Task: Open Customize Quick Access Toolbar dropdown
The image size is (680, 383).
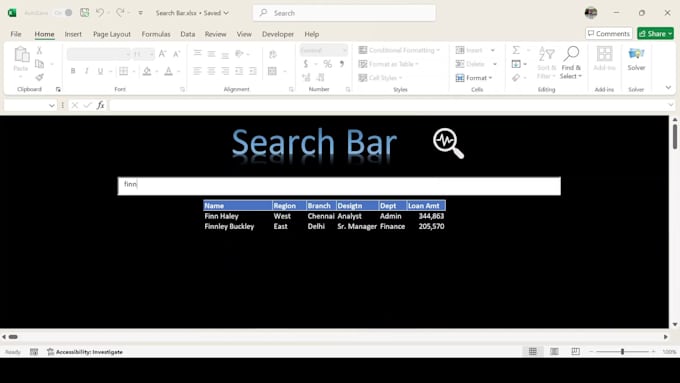Action: (x=141, y=13)
